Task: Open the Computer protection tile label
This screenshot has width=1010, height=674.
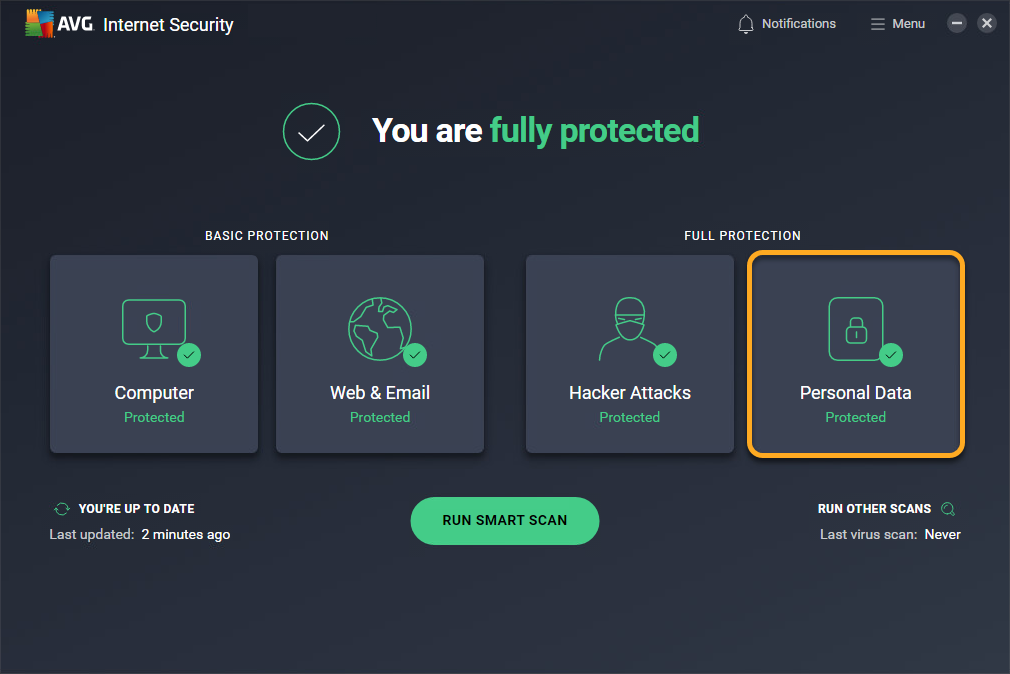Action: [154, 393]
